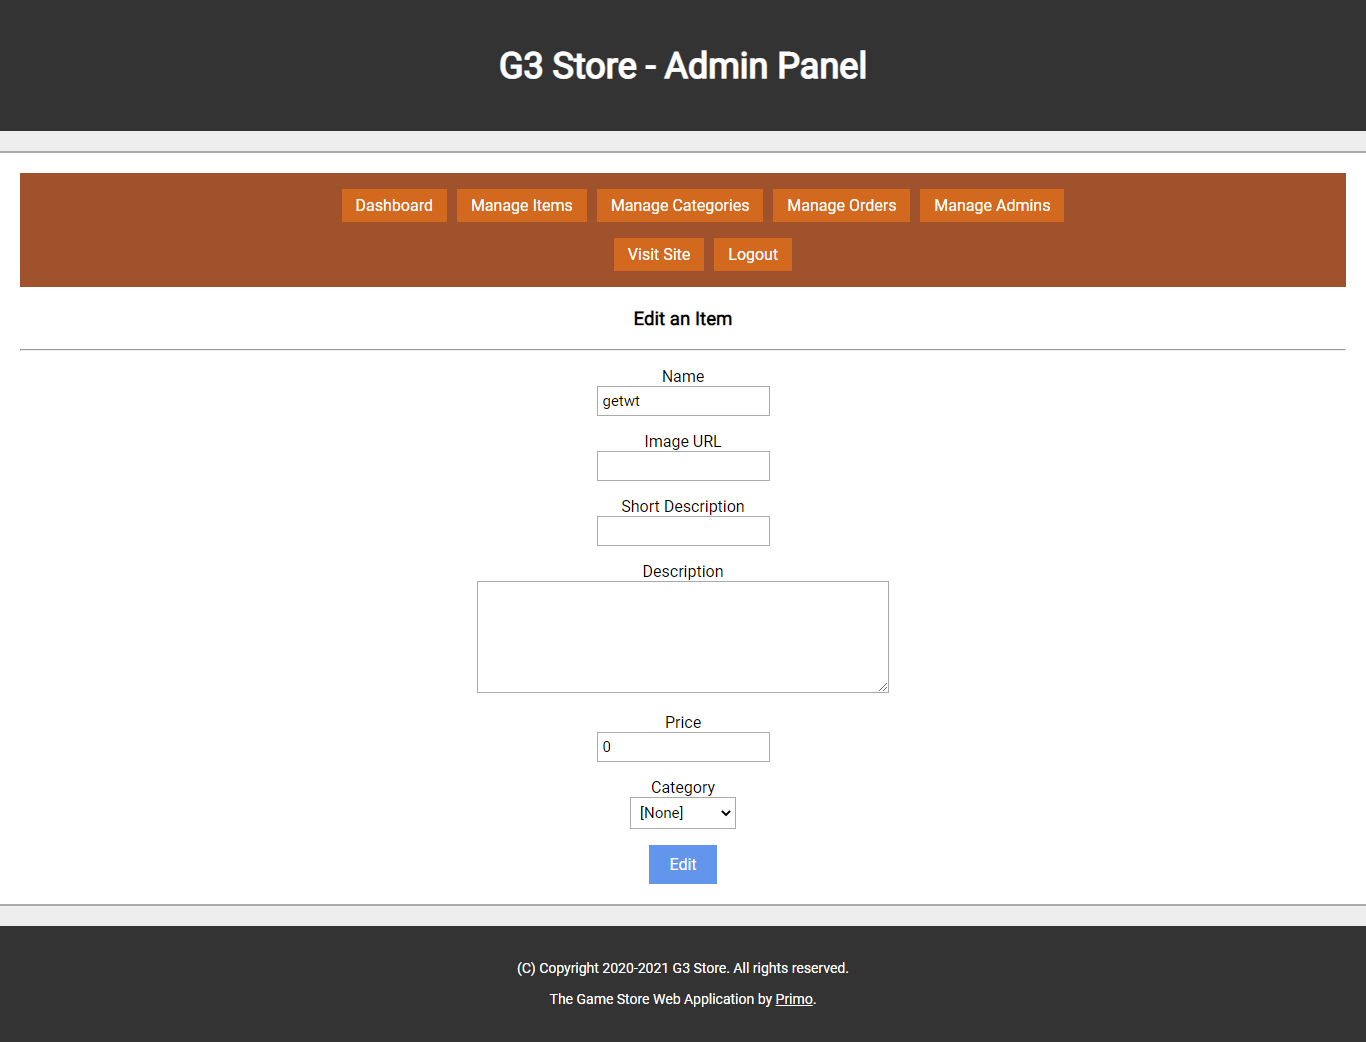Click the 'Description' label text

pos(683,571)
